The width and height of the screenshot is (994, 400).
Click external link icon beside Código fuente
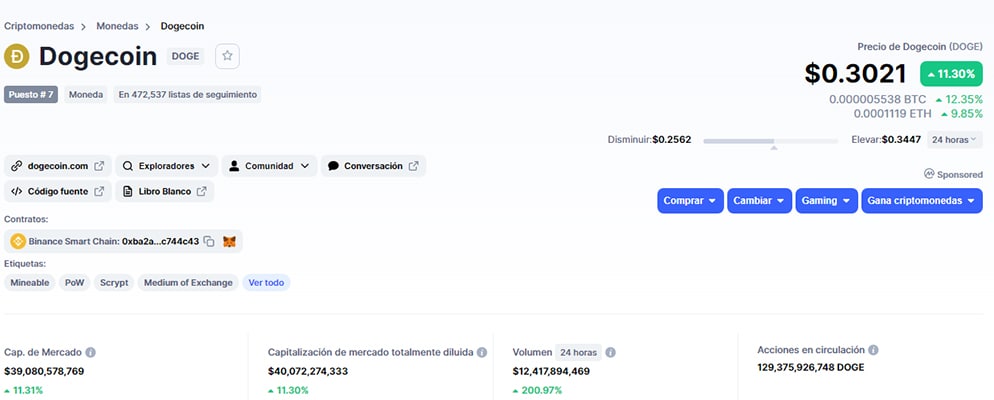(x=99, y=191)
